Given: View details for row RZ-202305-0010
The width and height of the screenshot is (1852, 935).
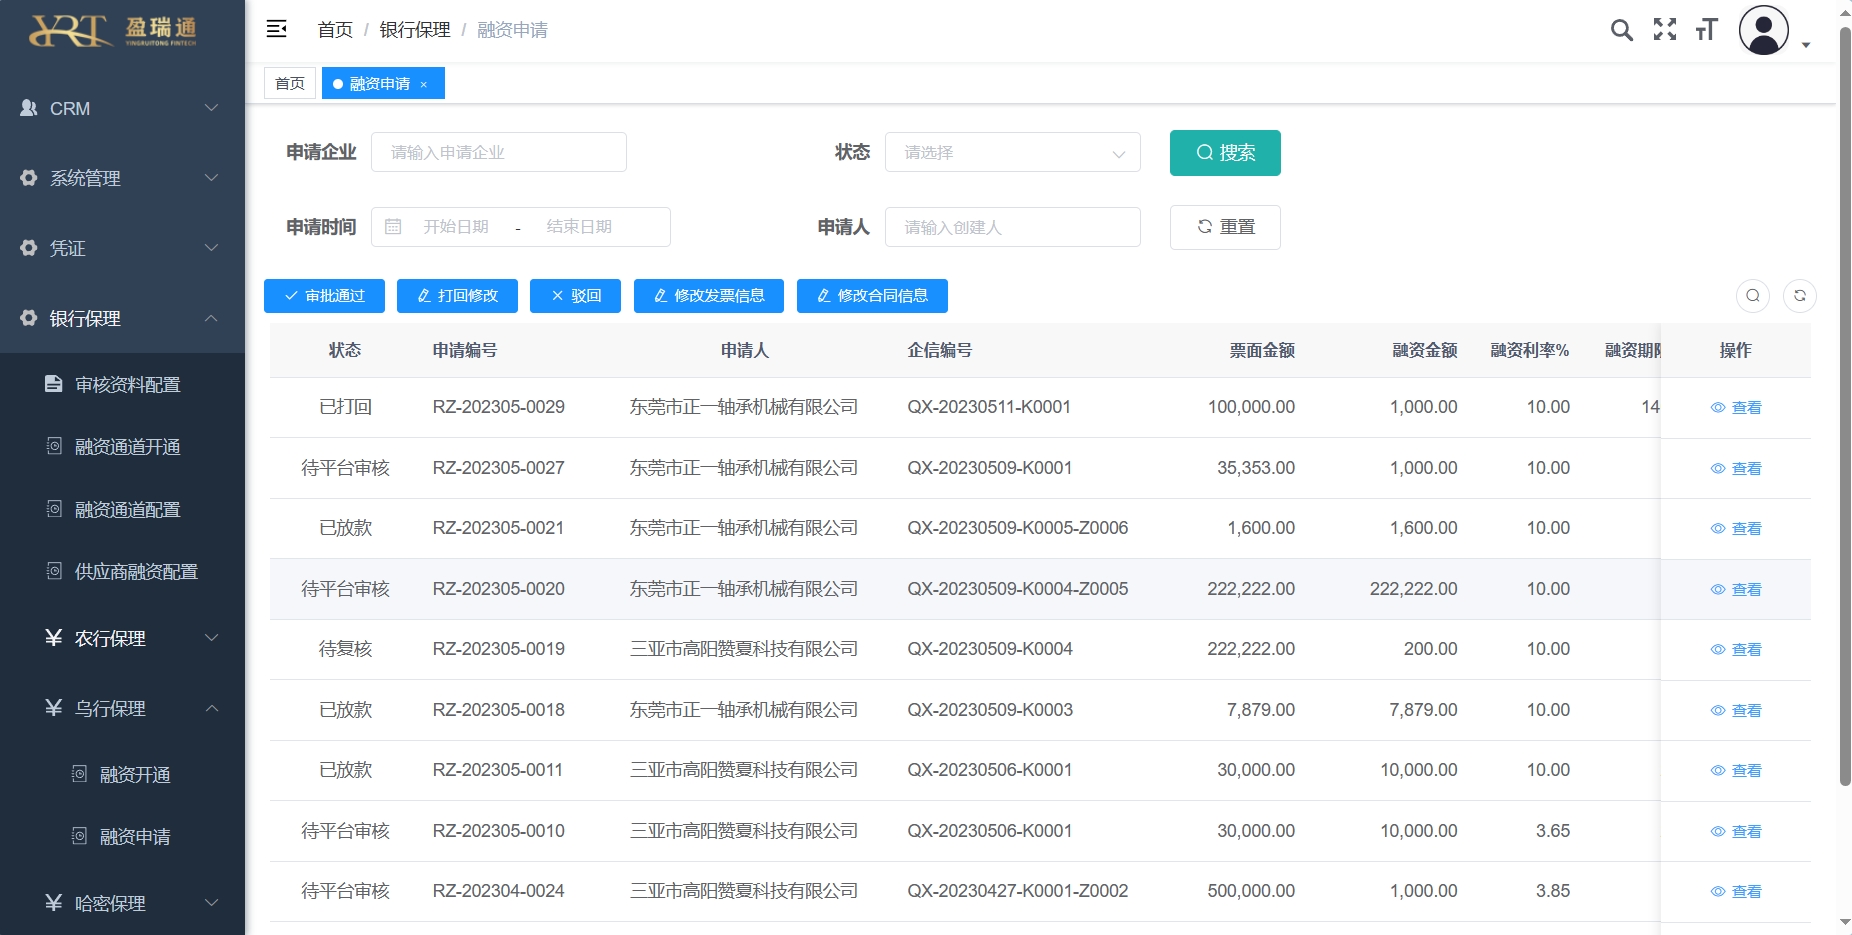Looking at the screenshot, I should [x=1736, y=831].
